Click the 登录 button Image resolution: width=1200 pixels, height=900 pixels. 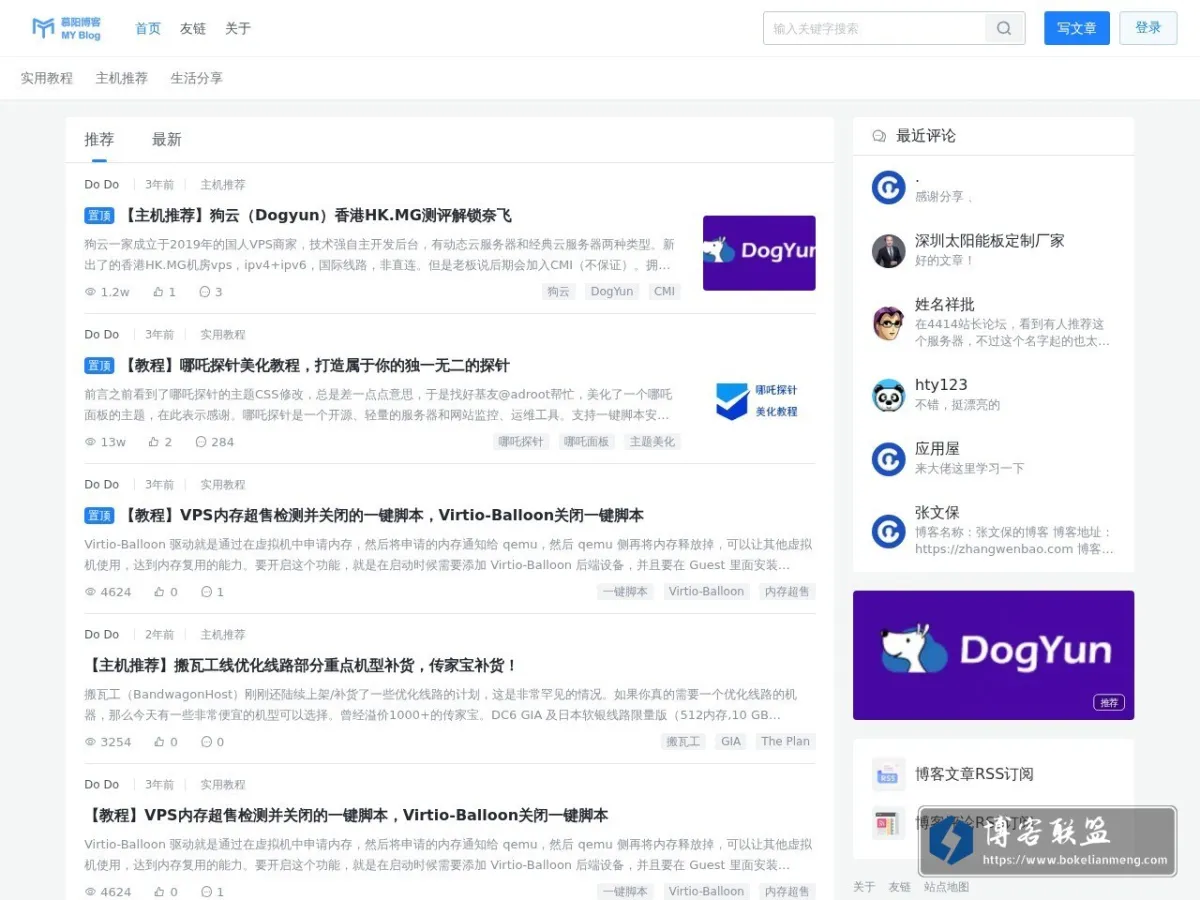(x=1148, y=28)
